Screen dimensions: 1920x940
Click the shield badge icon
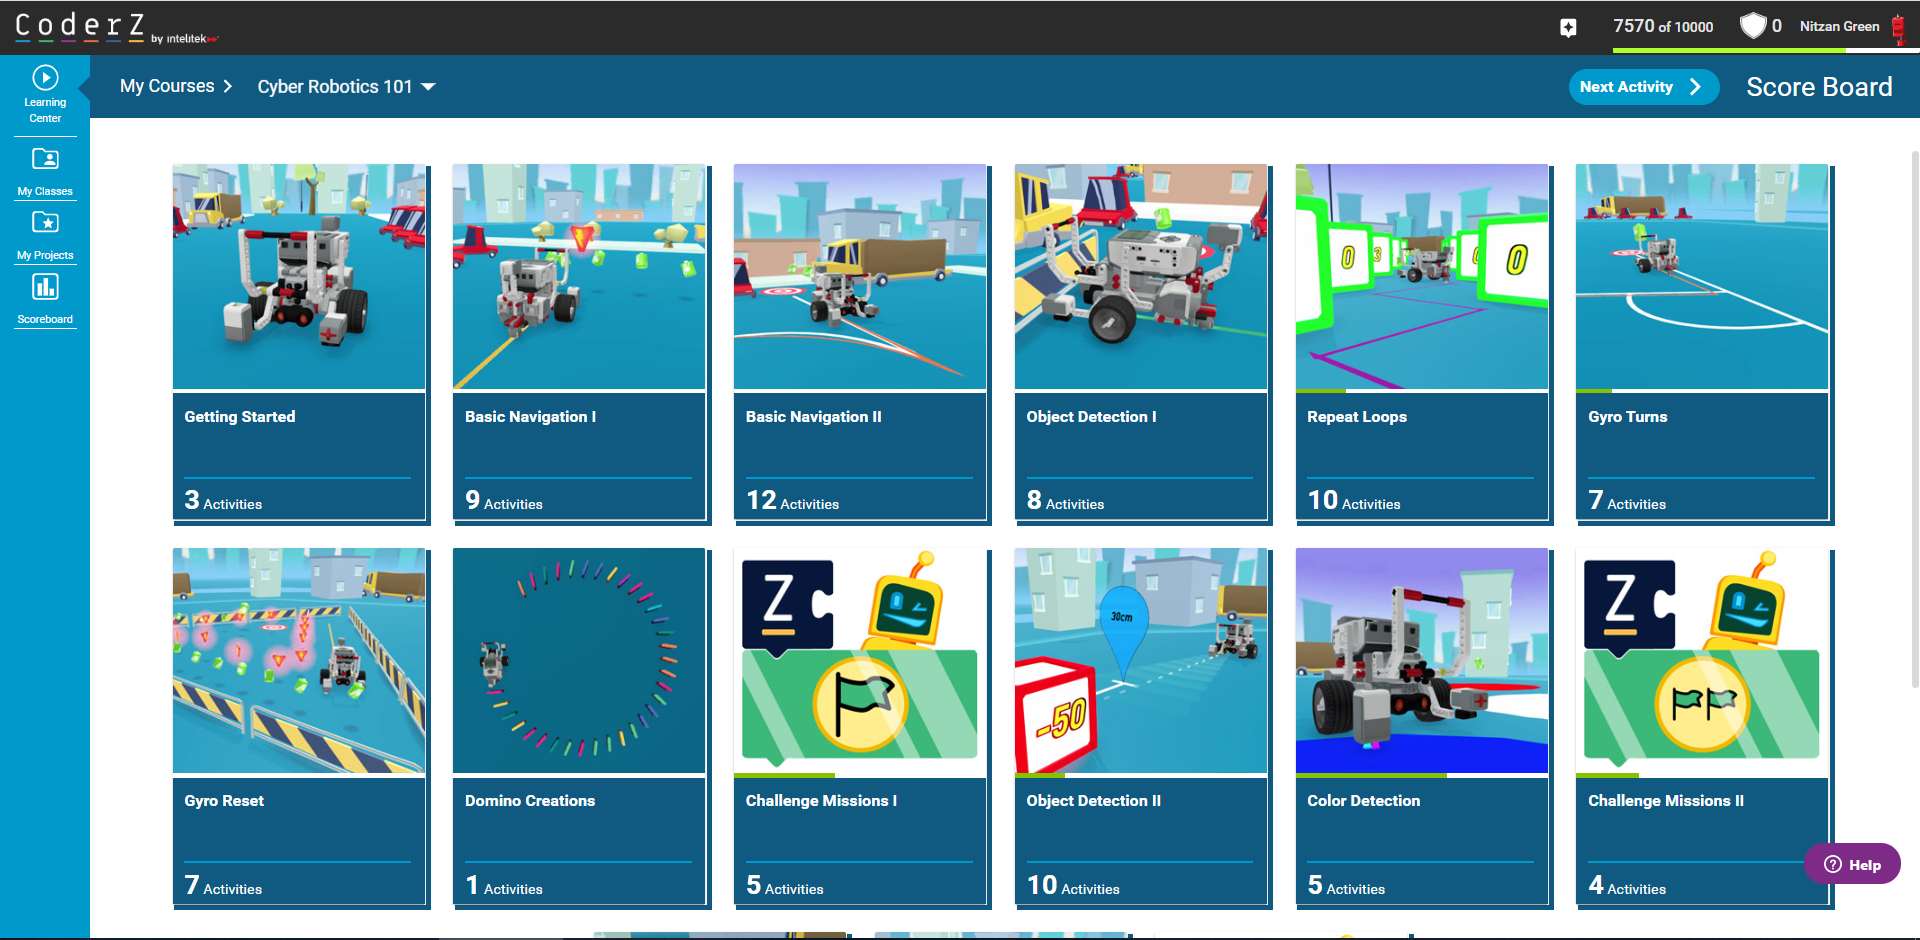point(1752,26)
